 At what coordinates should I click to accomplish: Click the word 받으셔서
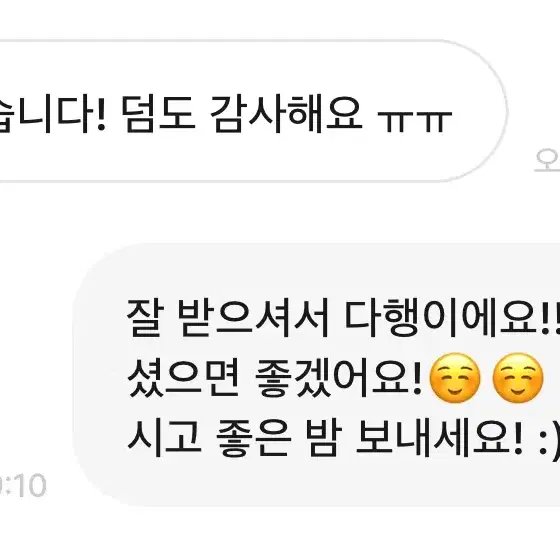[253, 318]
